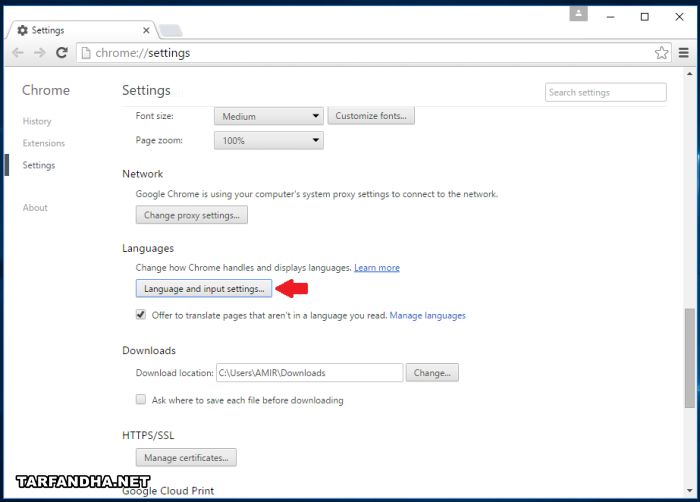The width and height of the screenshot is (700, 502).
Task: Select Settings in the sidebar
Action: (39, 165)
